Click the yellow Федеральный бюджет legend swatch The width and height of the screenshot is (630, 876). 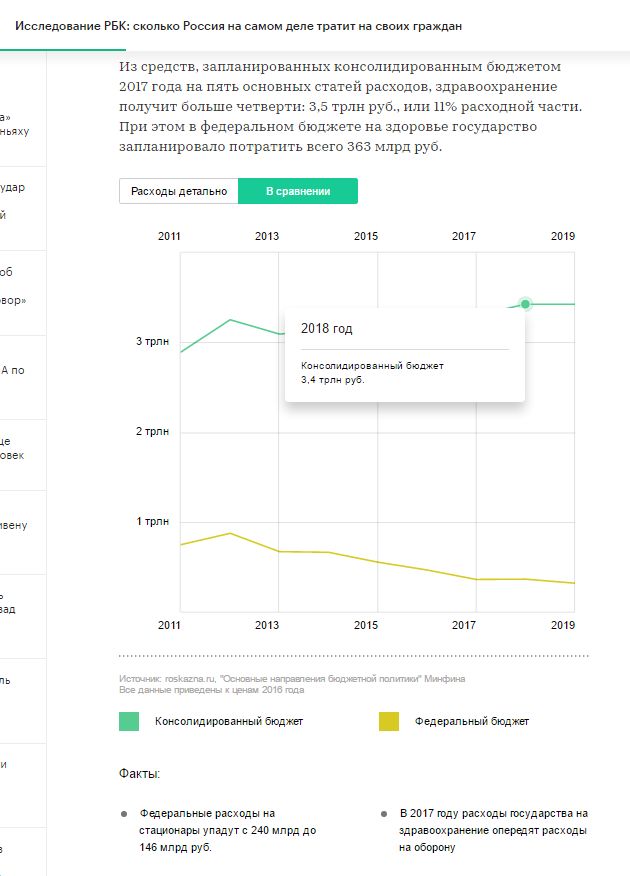(388, 721)
